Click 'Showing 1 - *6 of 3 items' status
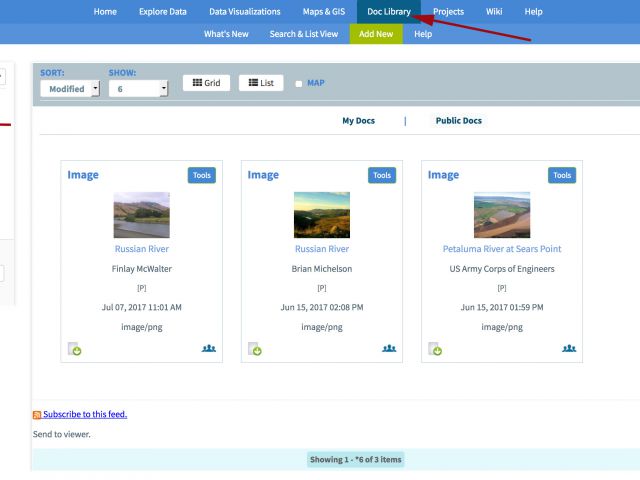The height and width of the screenshot is (480, 640). 356,460
